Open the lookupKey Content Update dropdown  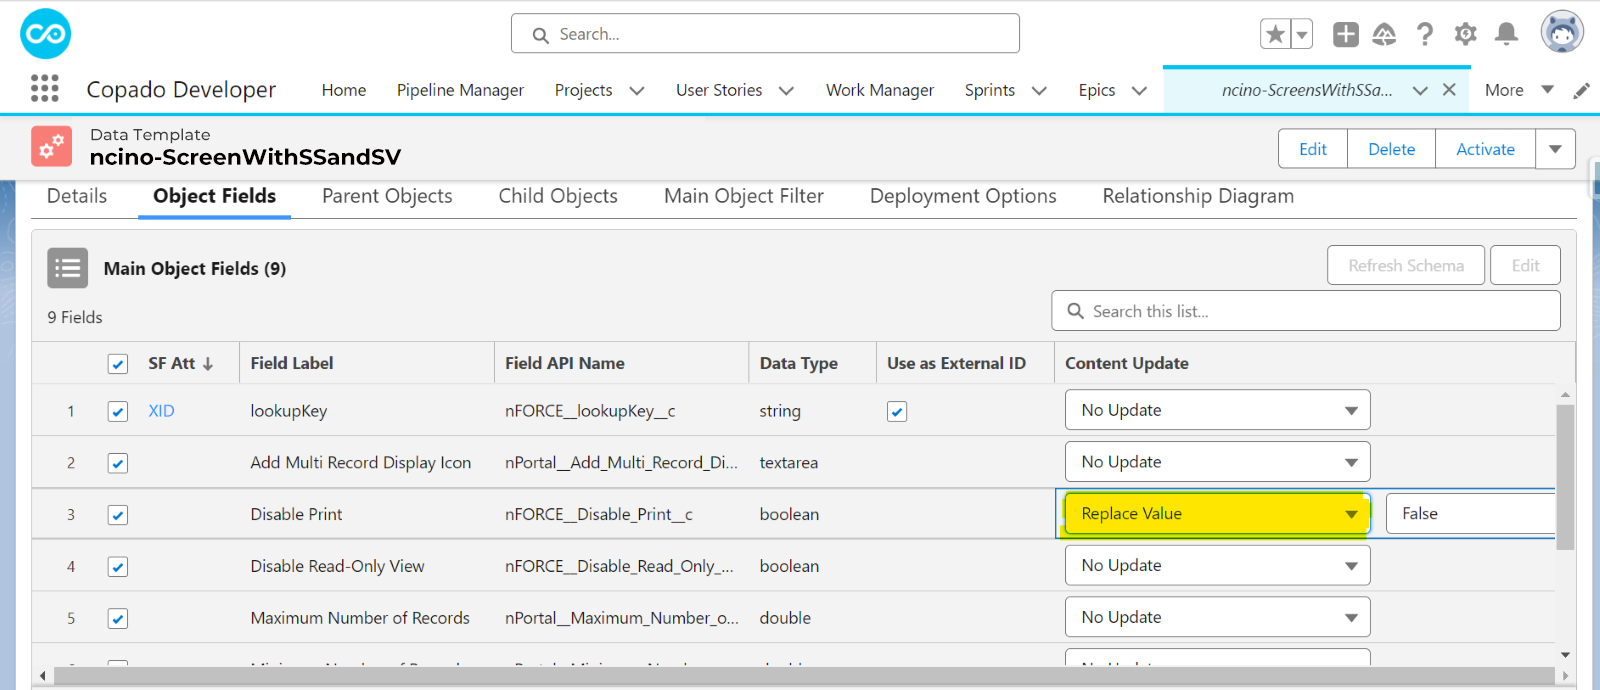(x=1217, y=410)
